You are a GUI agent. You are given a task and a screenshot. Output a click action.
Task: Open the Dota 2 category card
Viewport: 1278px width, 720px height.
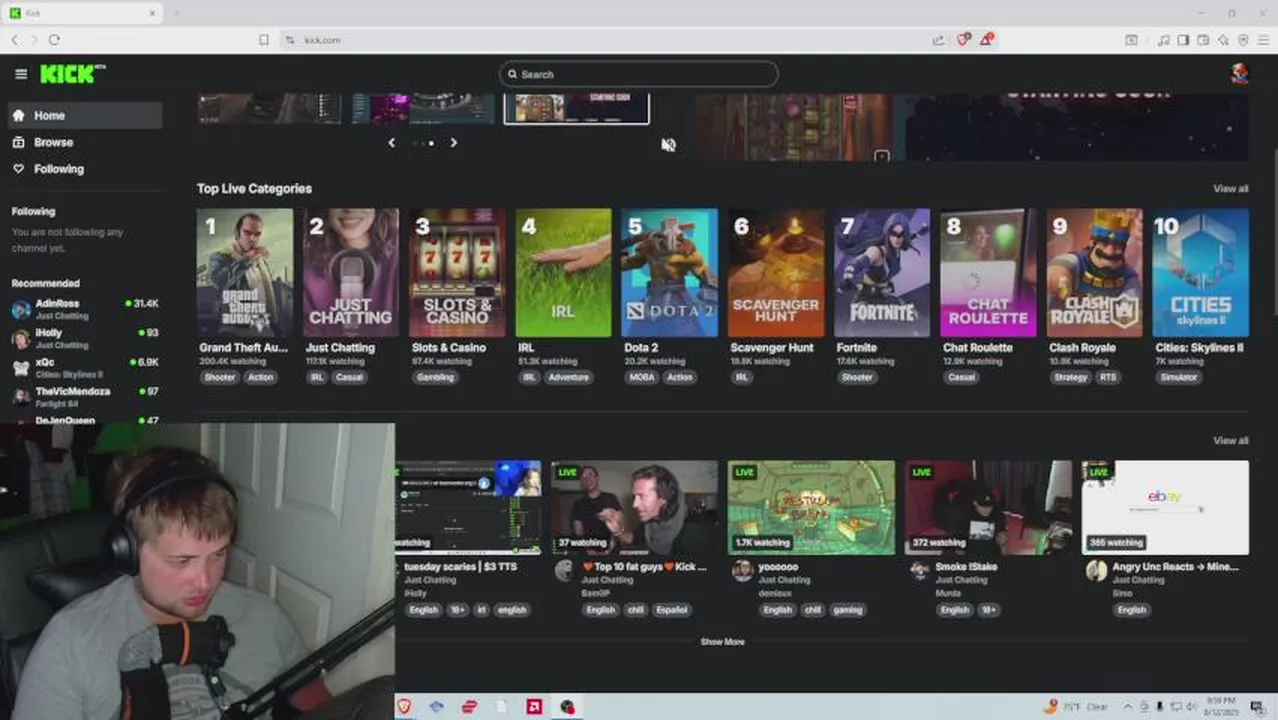coord(669,272)
